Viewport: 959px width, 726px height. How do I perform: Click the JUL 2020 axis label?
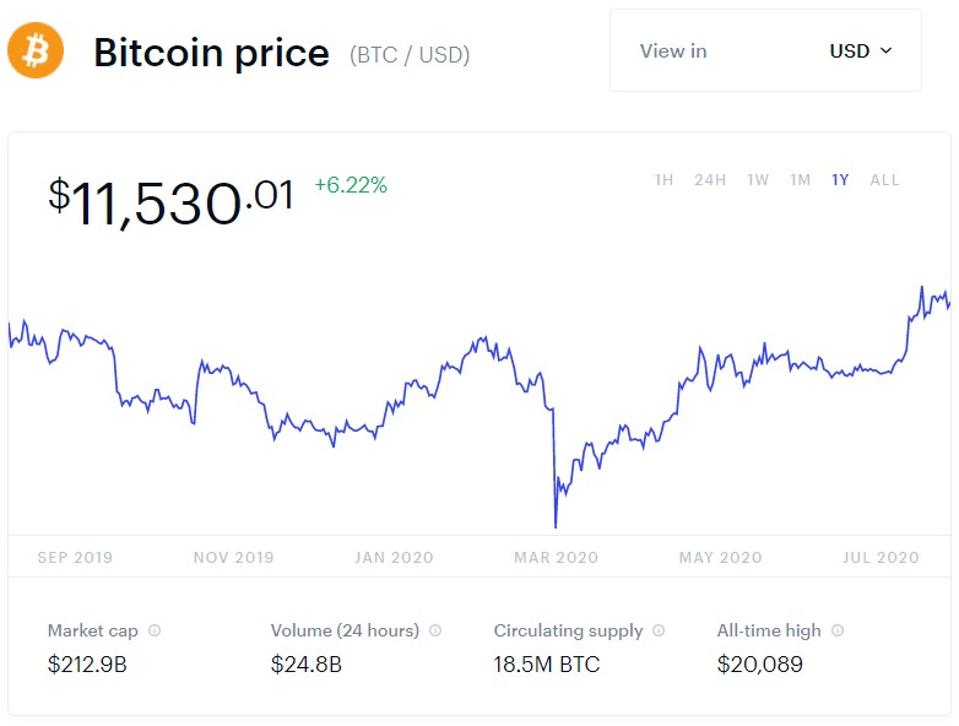tap(880, 558)
